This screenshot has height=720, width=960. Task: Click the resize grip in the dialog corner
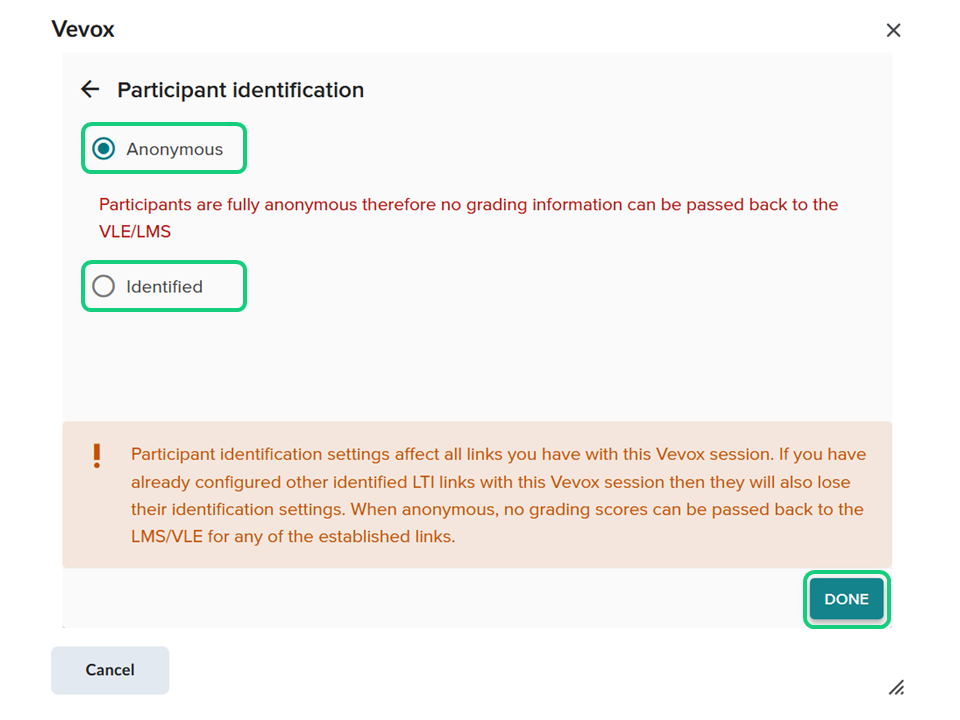point(897,687)
